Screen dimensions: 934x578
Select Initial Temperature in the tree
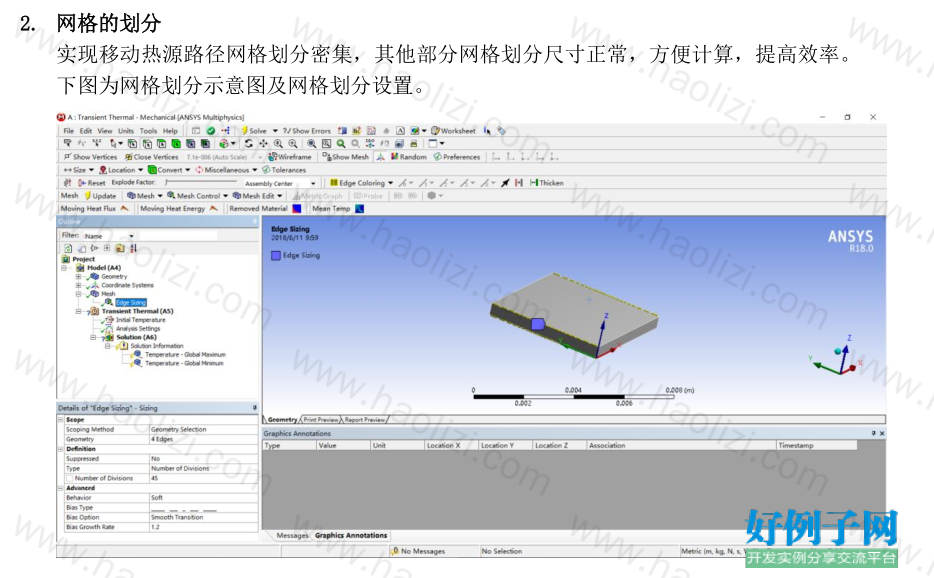141,320
